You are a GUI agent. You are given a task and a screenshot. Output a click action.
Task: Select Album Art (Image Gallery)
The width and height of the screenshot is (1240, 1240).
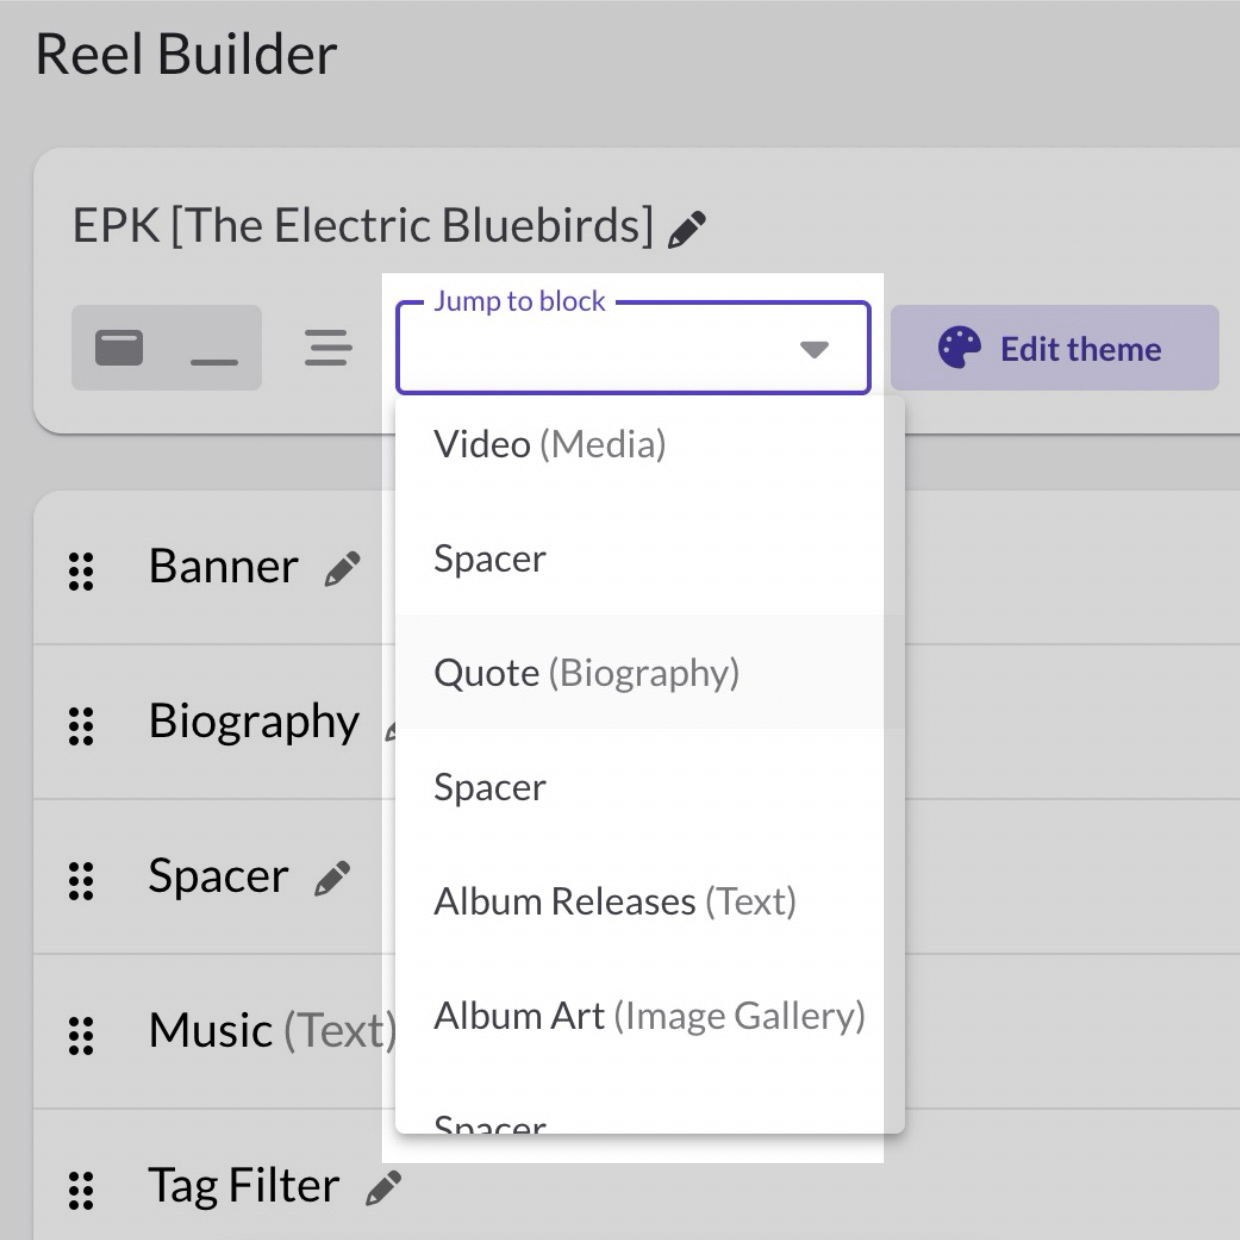648,1016
